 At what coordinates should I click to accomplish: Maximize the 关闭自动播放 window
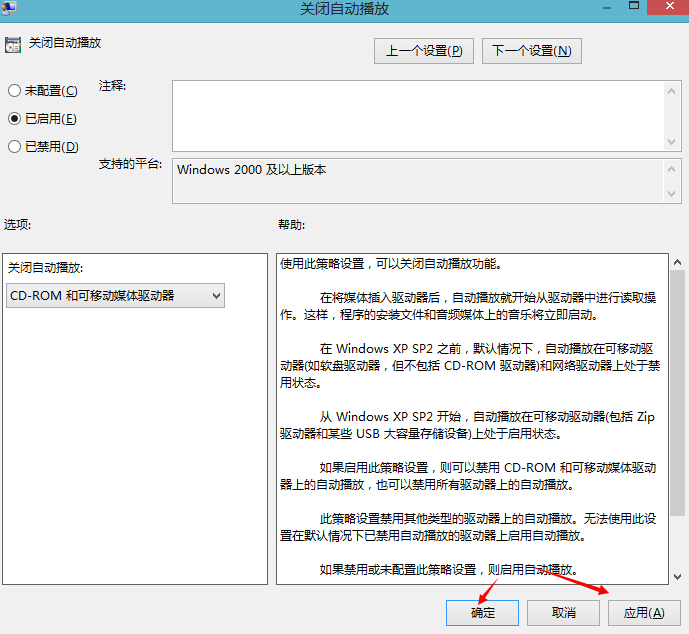tap(634, 6)
